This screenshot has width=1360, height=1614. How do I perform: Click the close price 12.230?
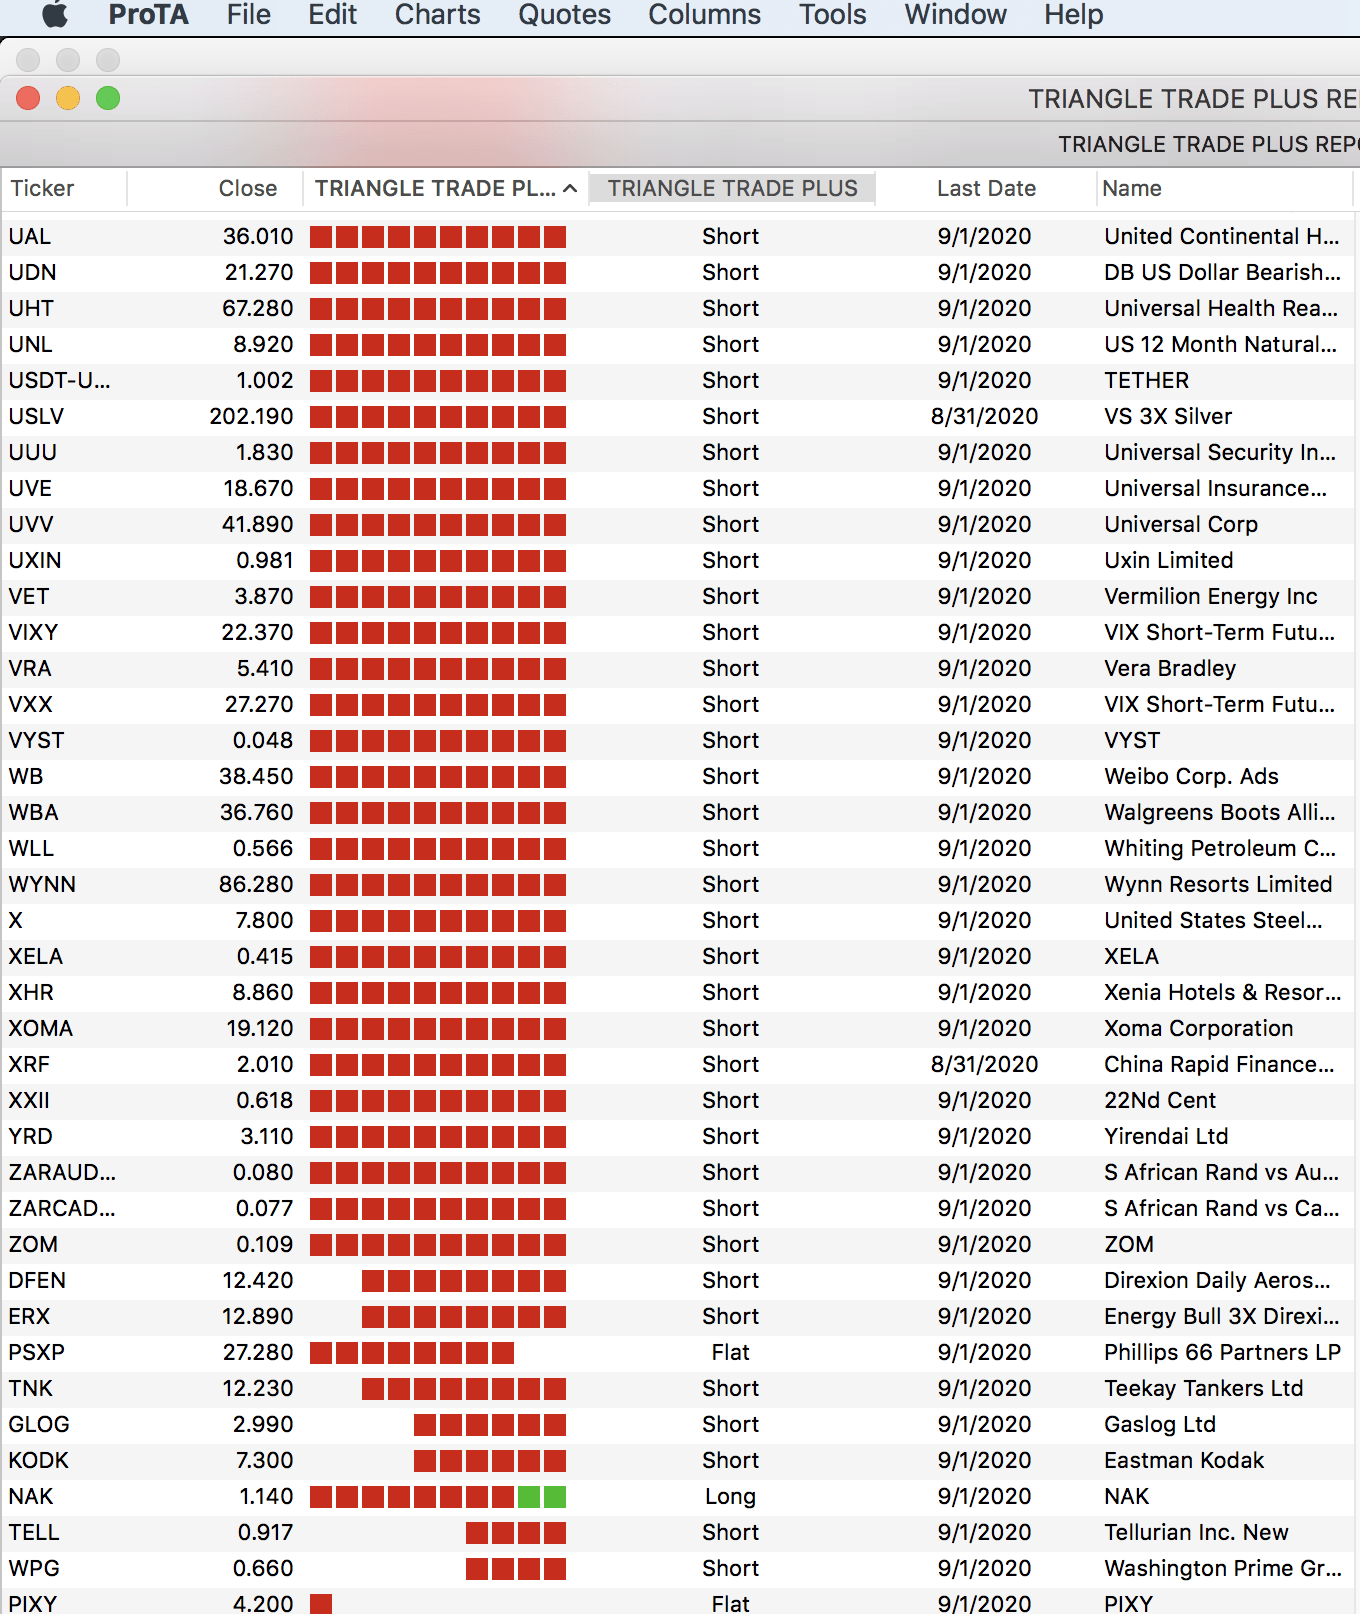258,1388
